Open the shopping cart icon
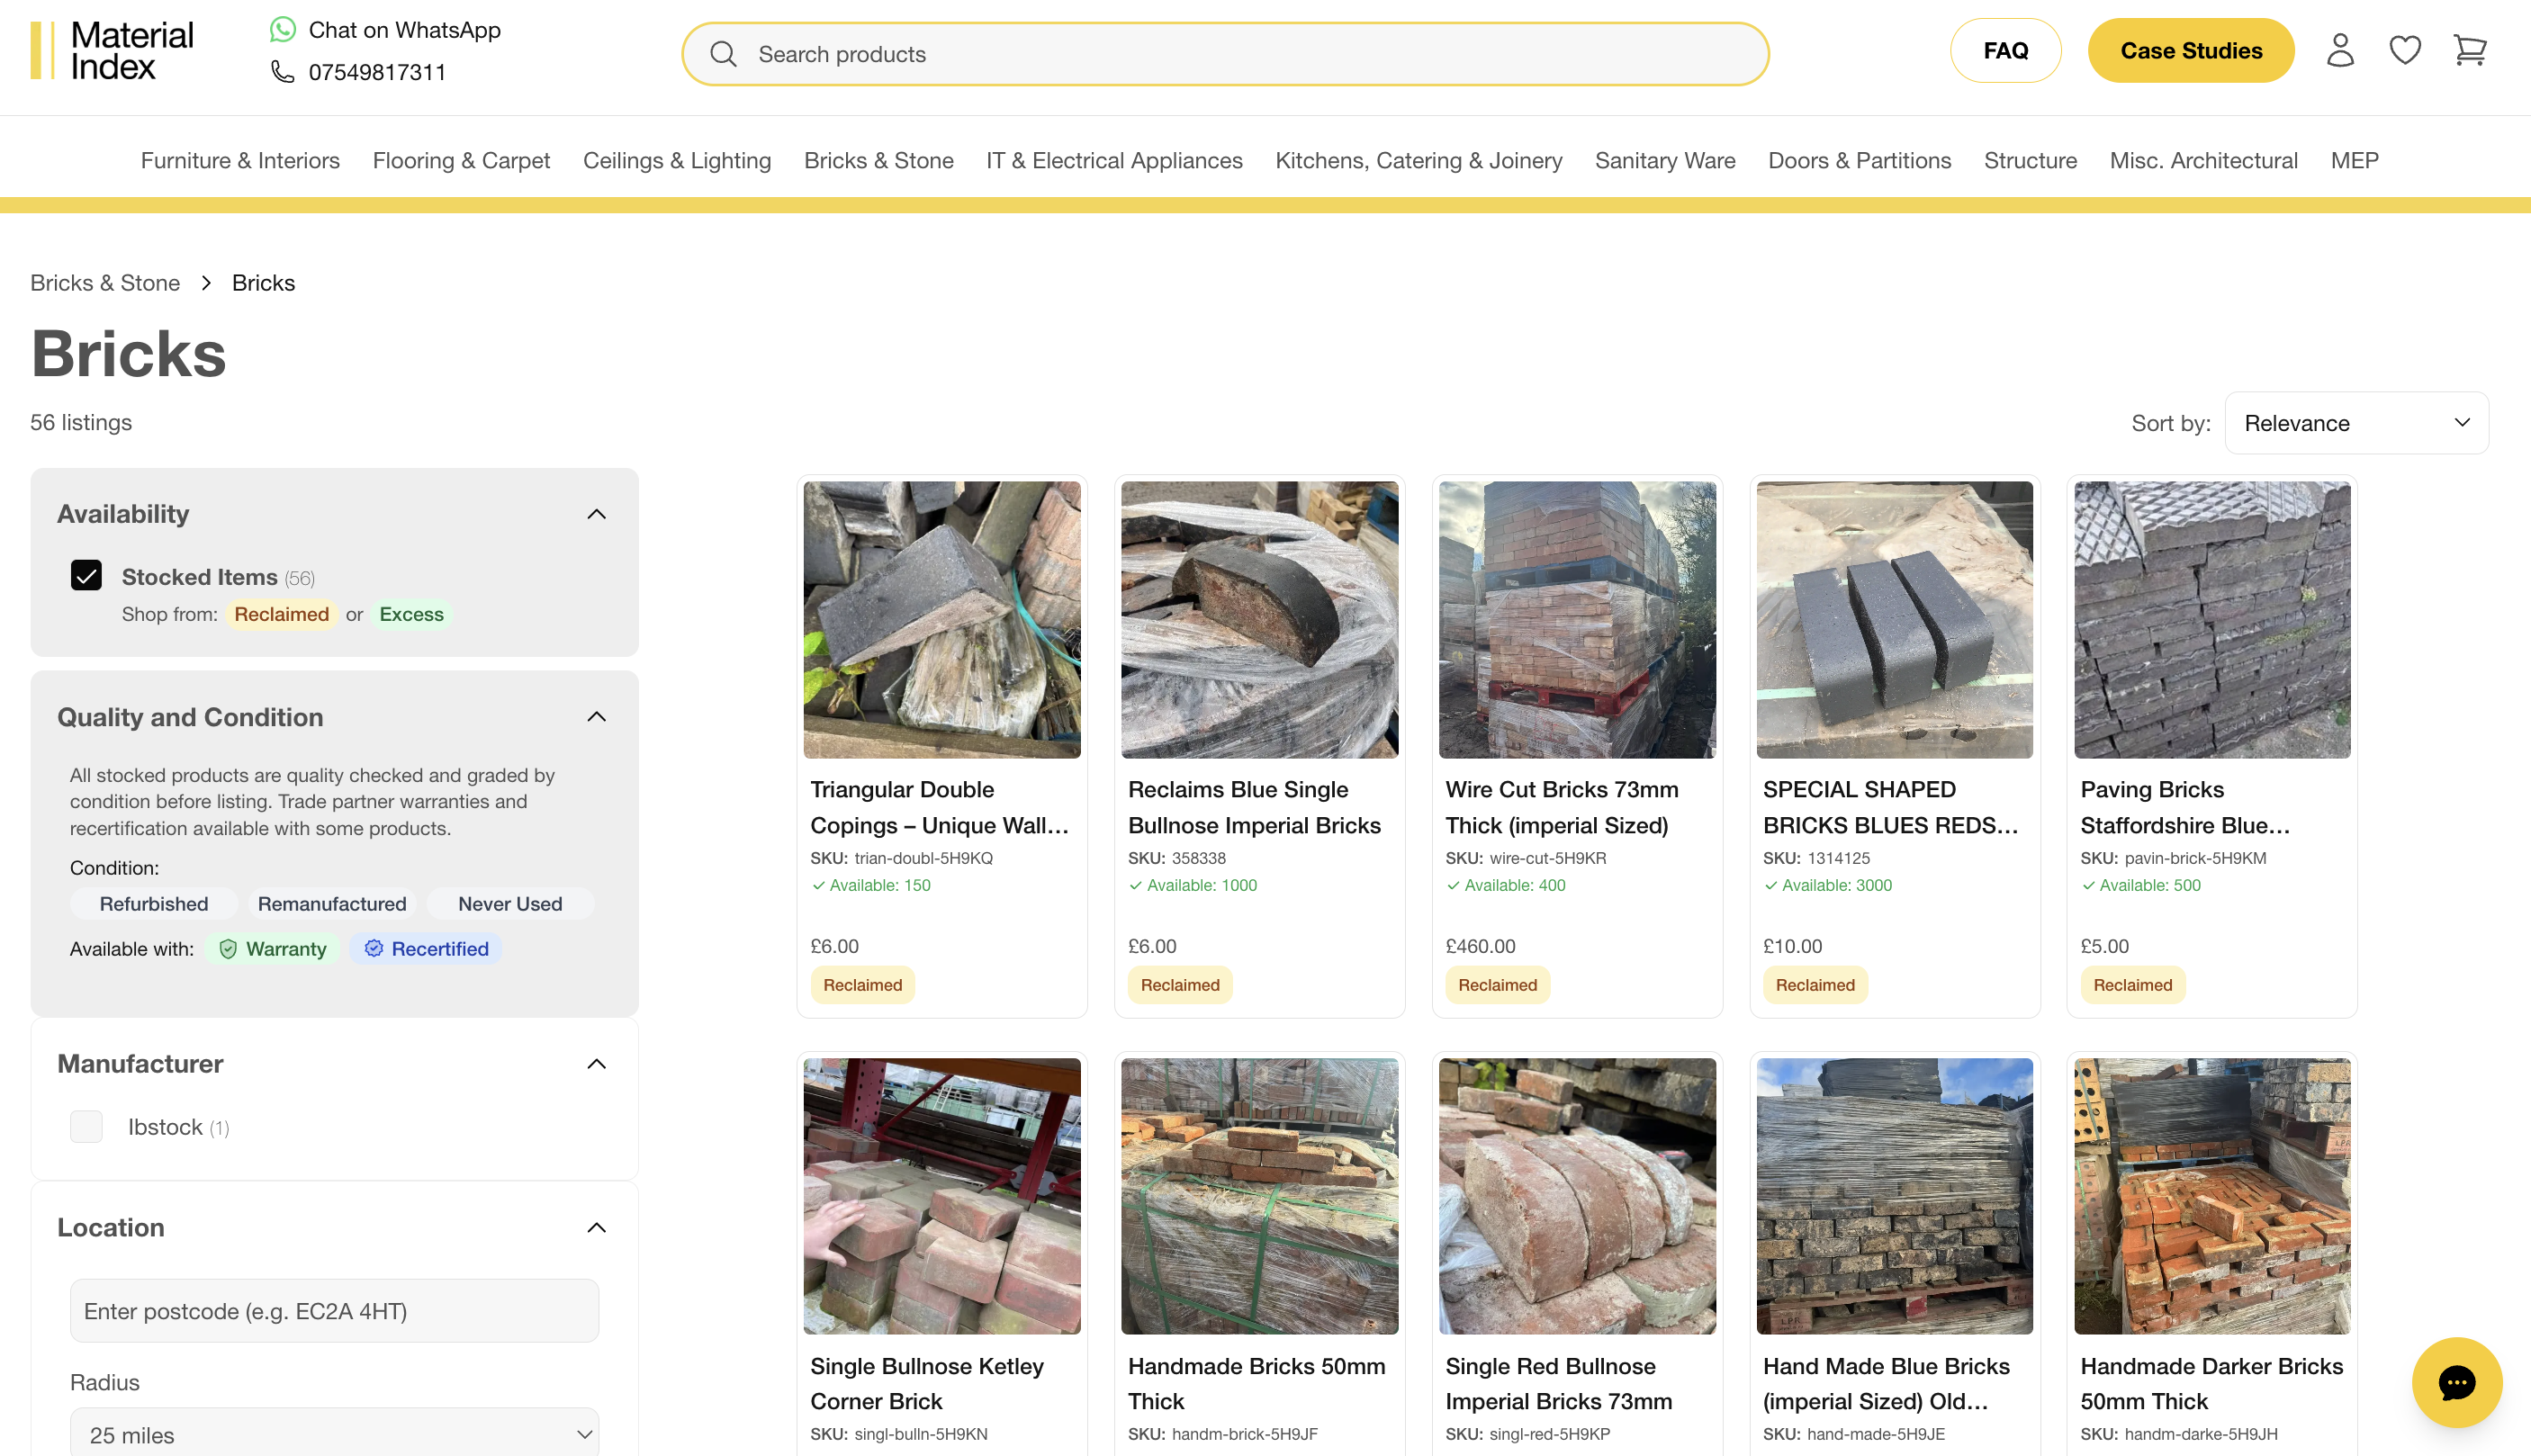 tap(2469, 50)
